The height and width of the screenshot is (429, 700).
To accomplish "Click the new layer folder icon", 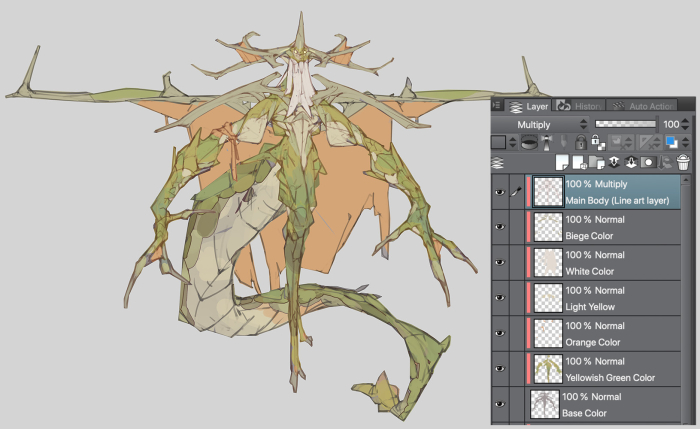I will (x=596, y=161).
